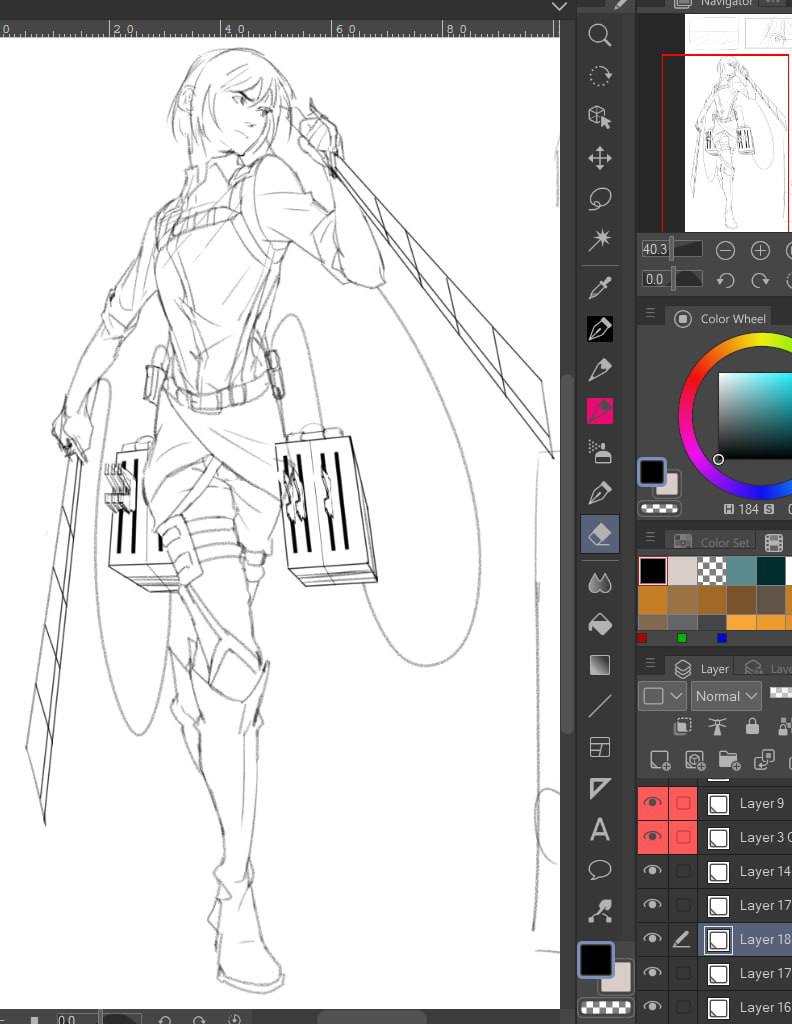Select the Rotate view tool
Screen dimensions: 792x1024
(599, 76)
